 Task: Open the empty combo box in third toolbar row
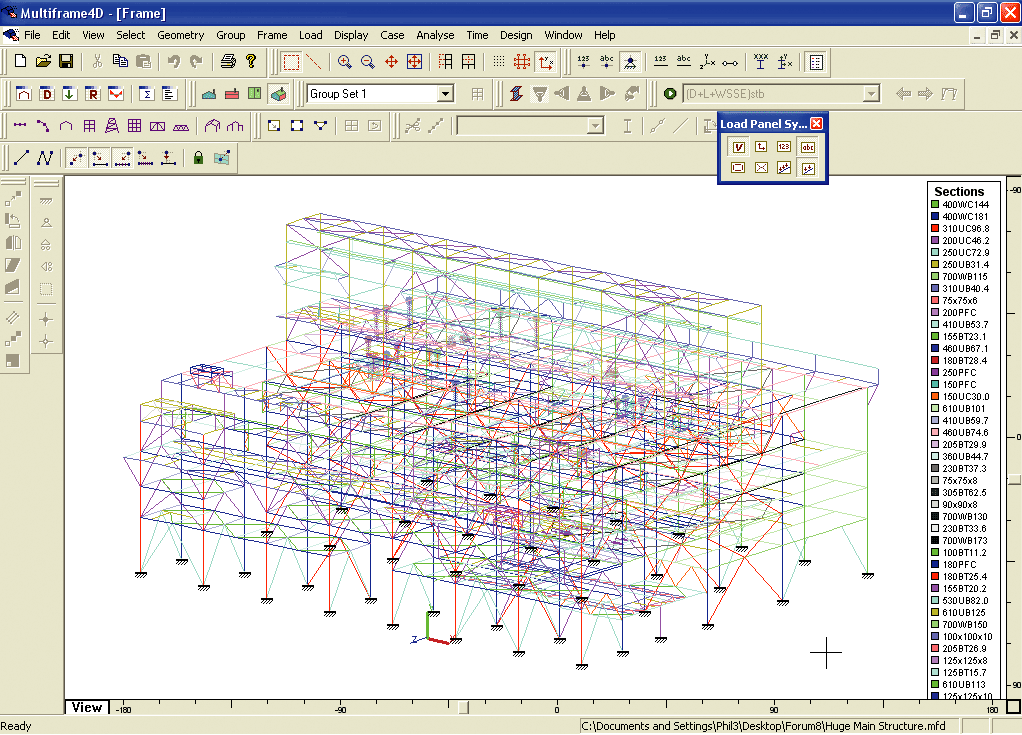coord(596,126)
